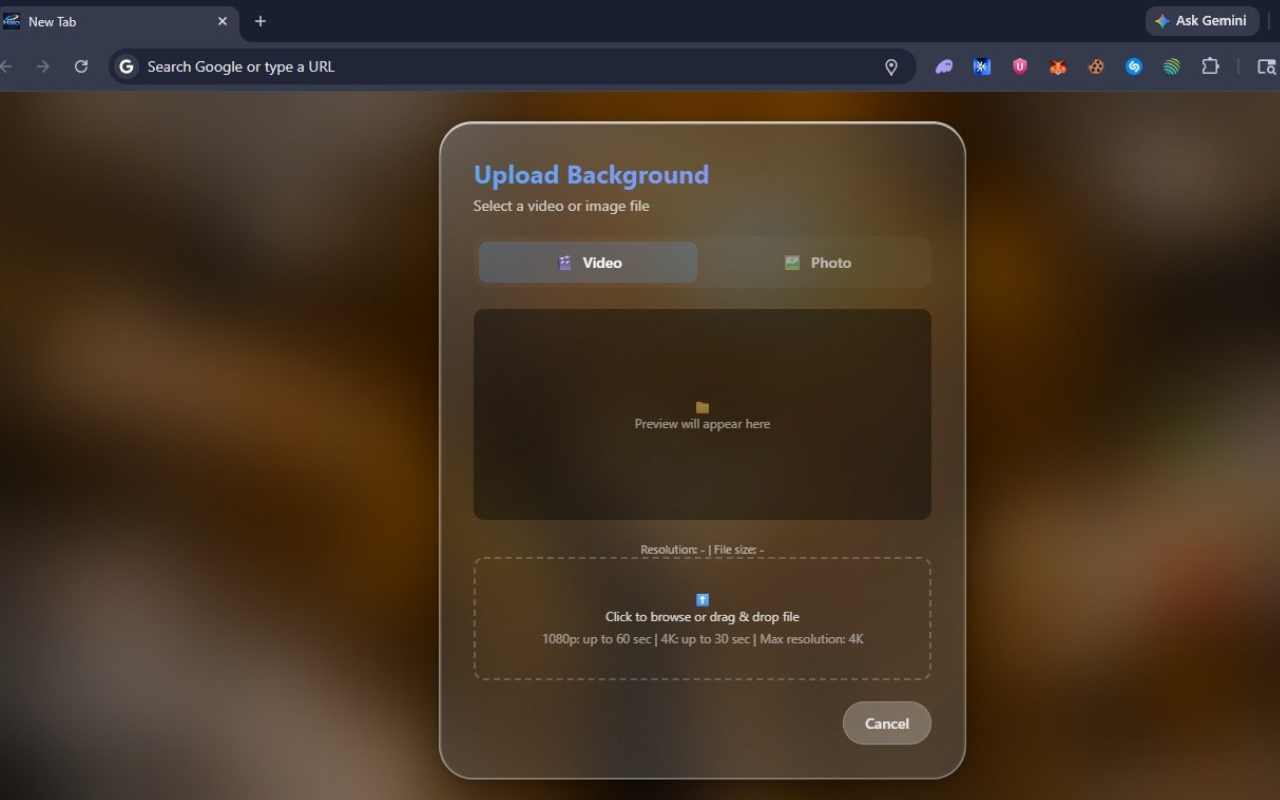The width and height of the screenshot is (1280, 800).
Task: Go forward in browser history
Action: [43, 67]
